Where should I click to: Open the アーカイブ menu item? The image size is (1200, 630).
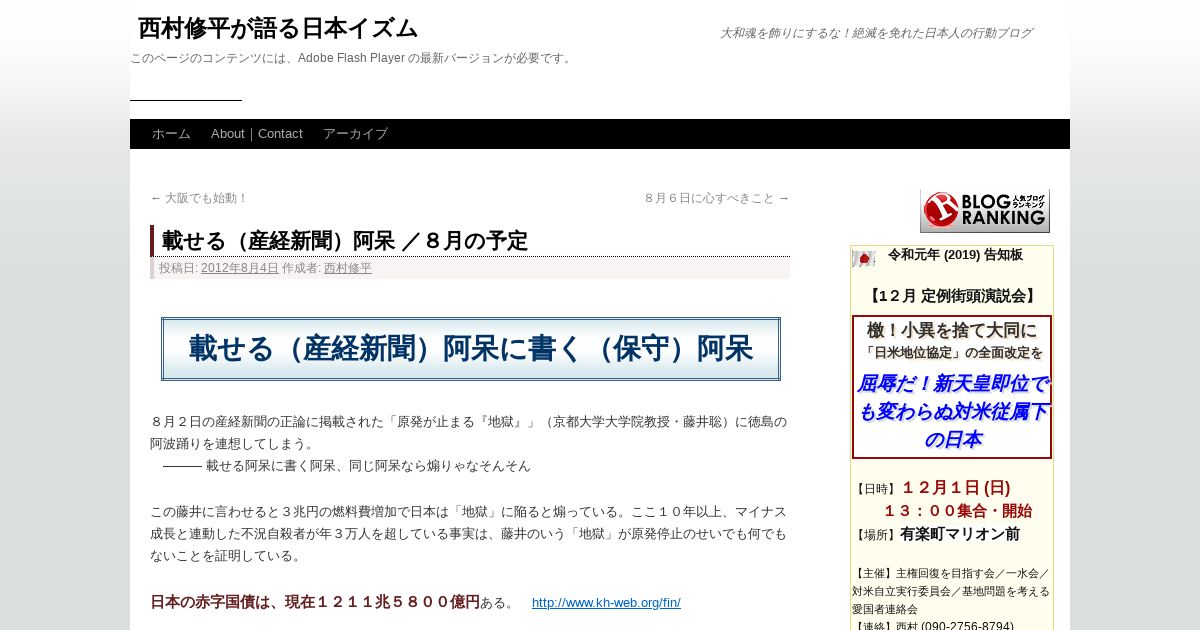click(355, 134)
